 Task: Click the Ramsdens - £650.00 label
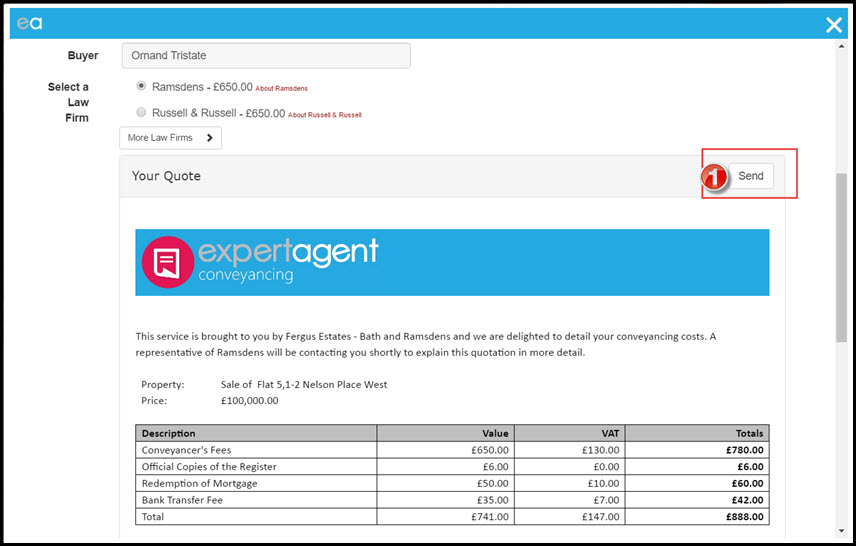click(202, 87)
